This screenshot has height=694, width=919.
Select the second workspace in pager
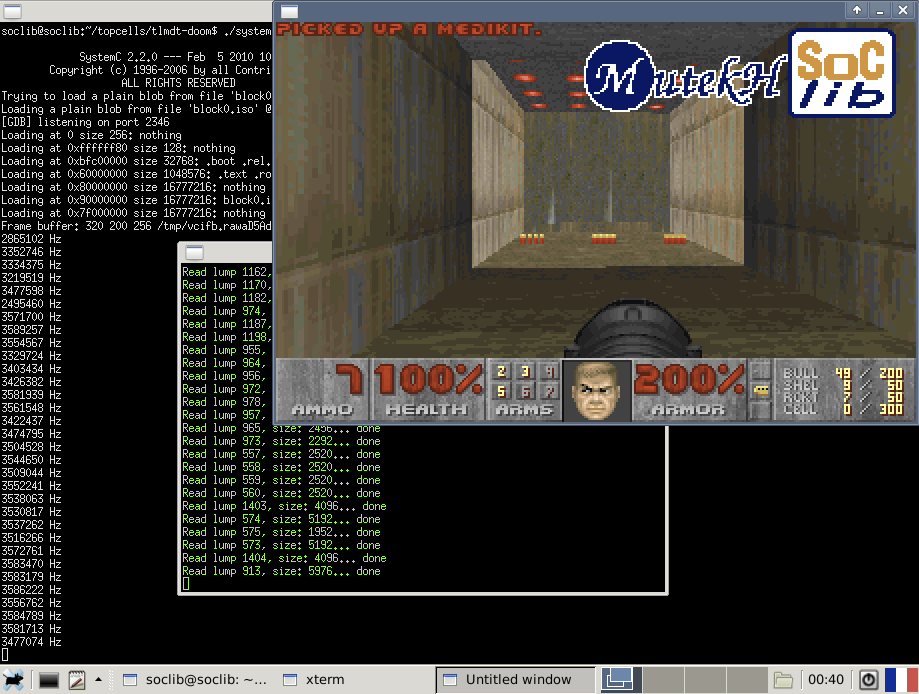pyautogui.click(x=663, y=680)
